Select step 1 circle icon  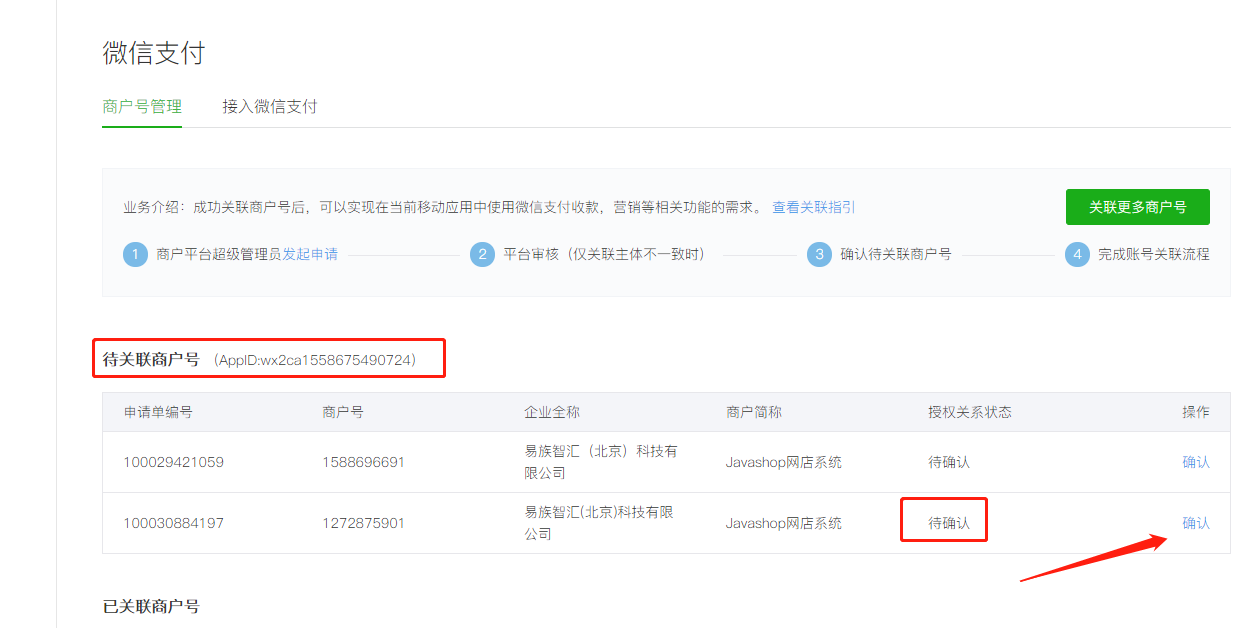tap(136, 254)
